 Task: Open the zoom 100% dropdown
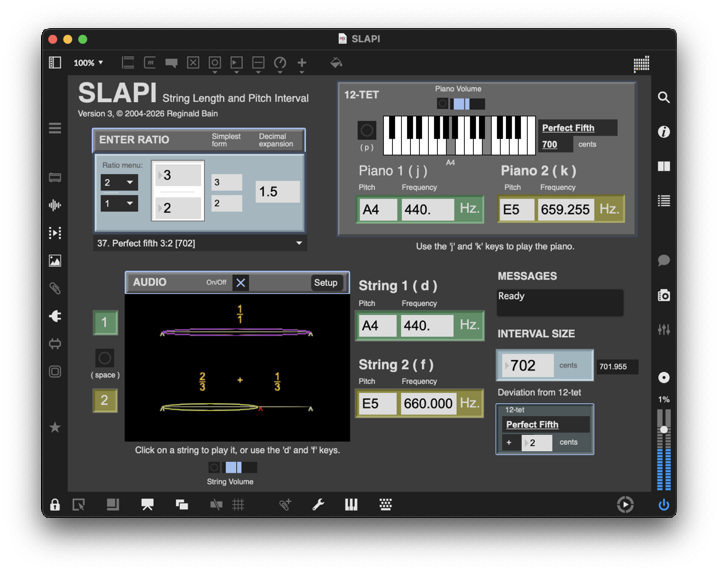[88, 63]
